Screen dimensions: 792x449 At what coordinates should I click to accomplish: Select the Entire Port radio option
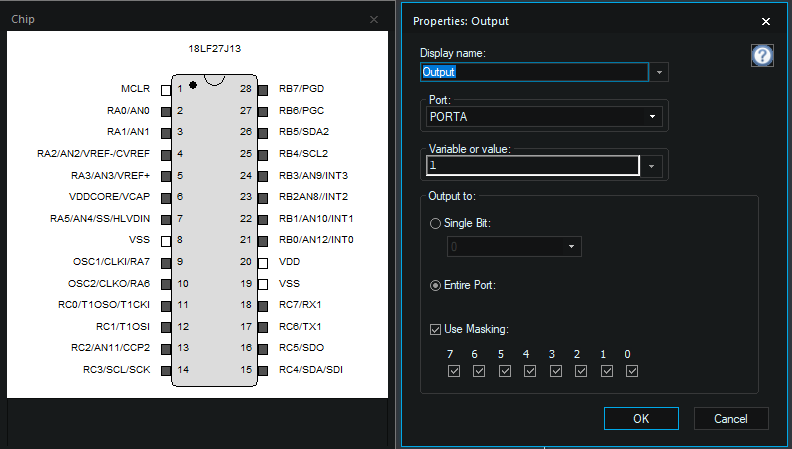pos(435,285)
